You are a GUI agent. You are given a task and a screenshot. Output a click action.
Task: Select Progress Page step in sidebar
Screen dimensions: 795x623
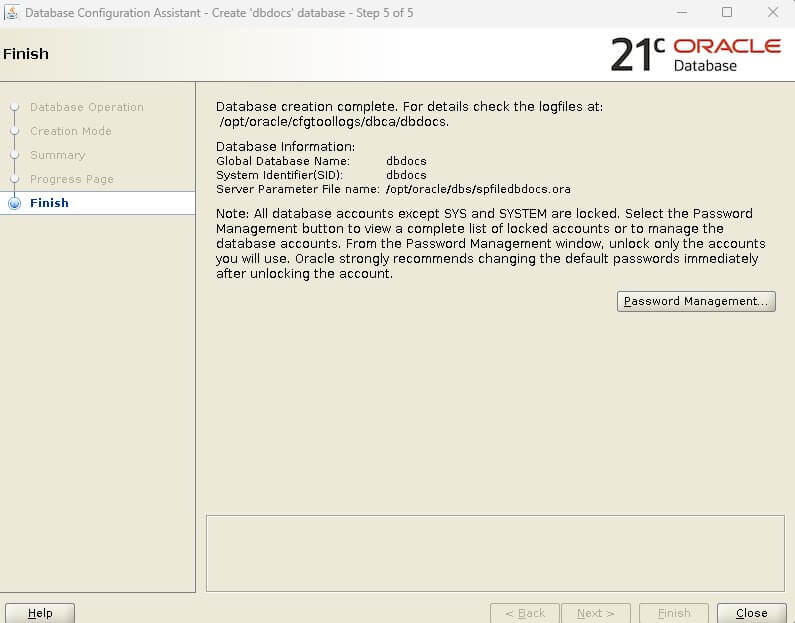(71, 179)
